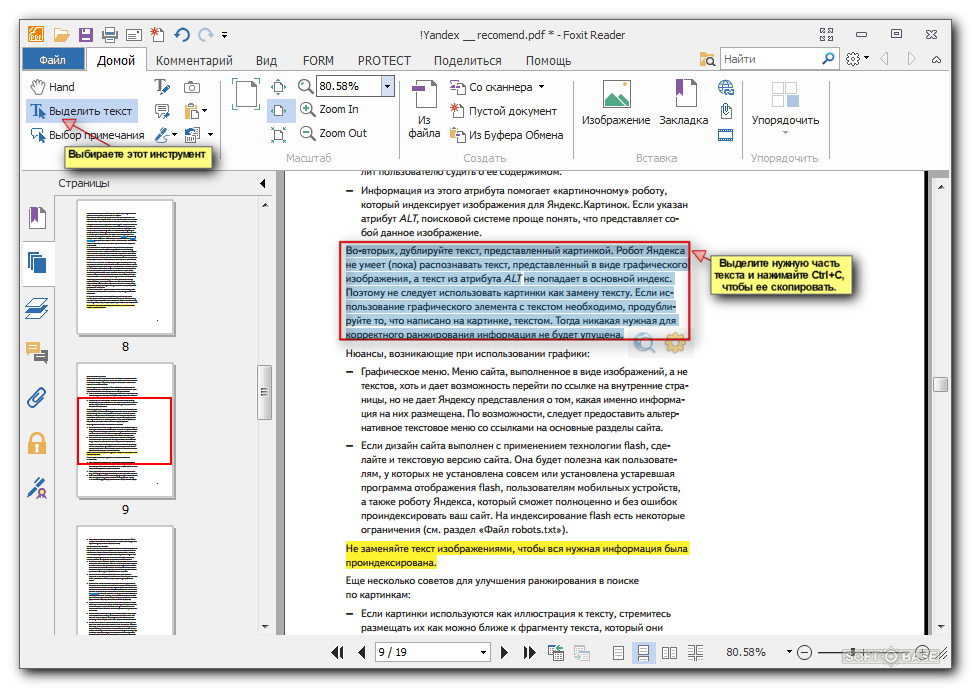Switch to the Комментарий tab

pyautogui.click(x=194, y=61)
